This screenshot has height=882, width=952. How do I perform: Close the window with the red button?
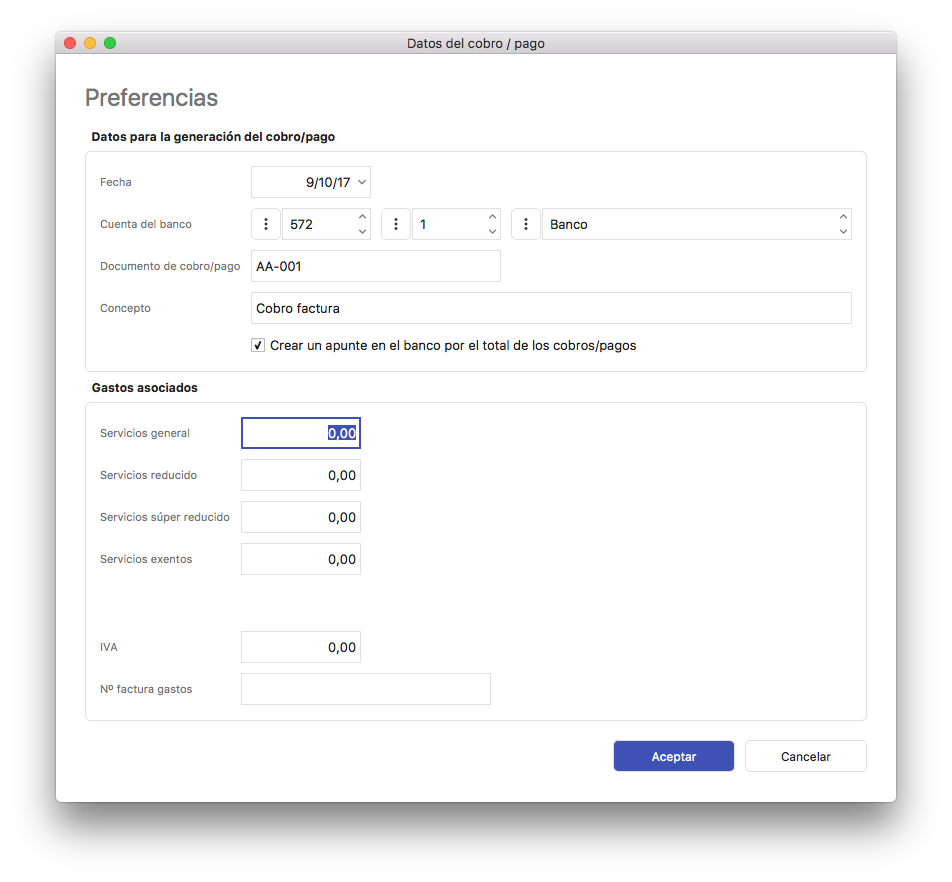point(70,43)
